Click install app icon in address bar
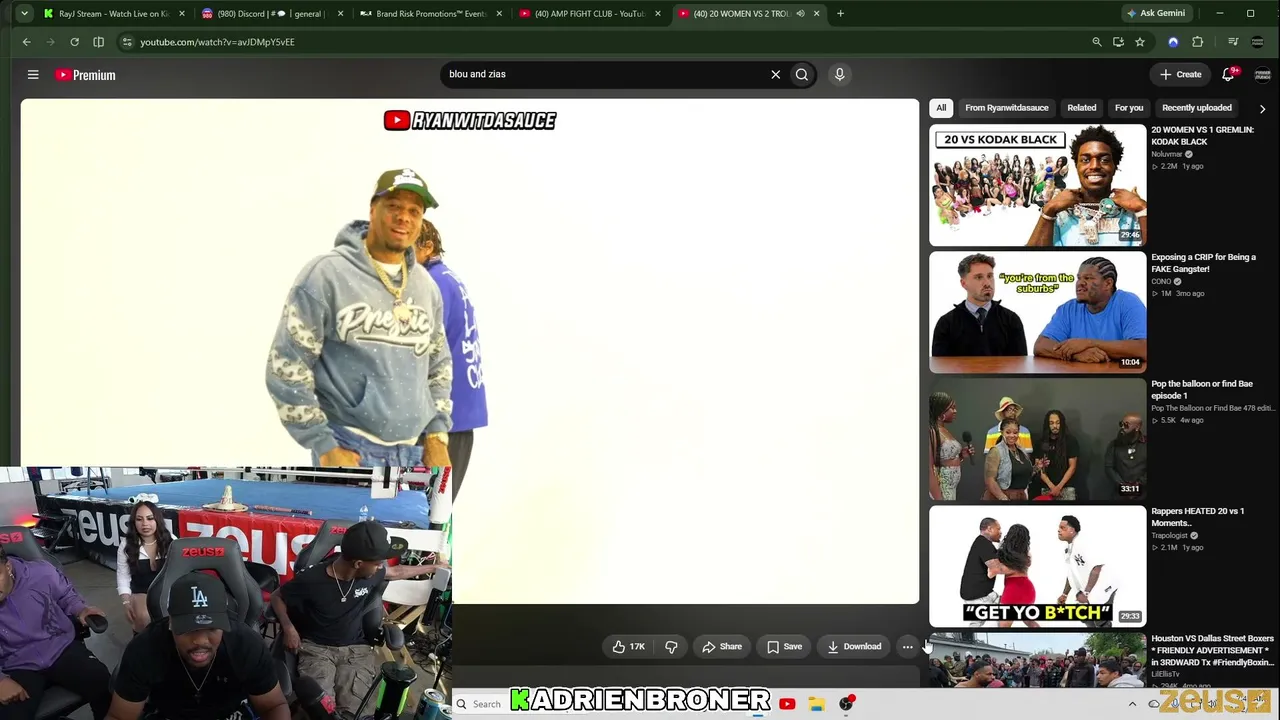 (x=1118, y=42)
